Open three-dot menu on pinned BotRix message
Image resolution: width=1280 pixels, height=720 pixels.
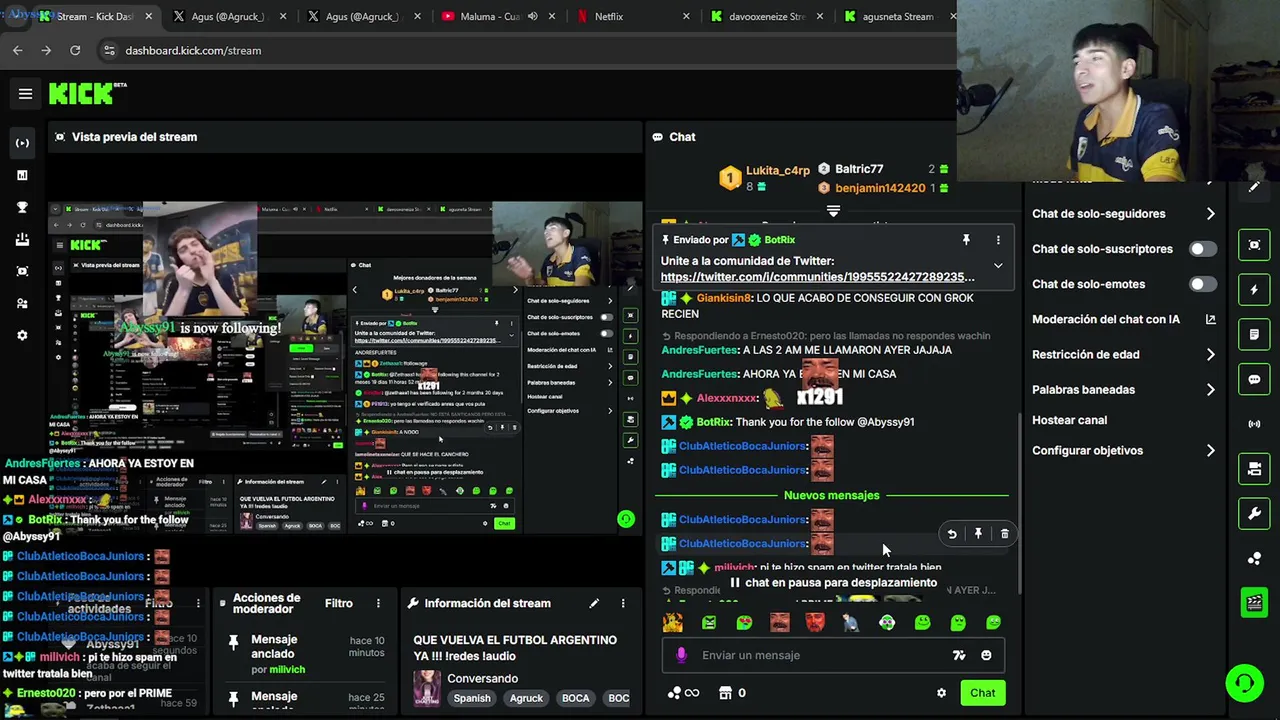tap(998, 240)
